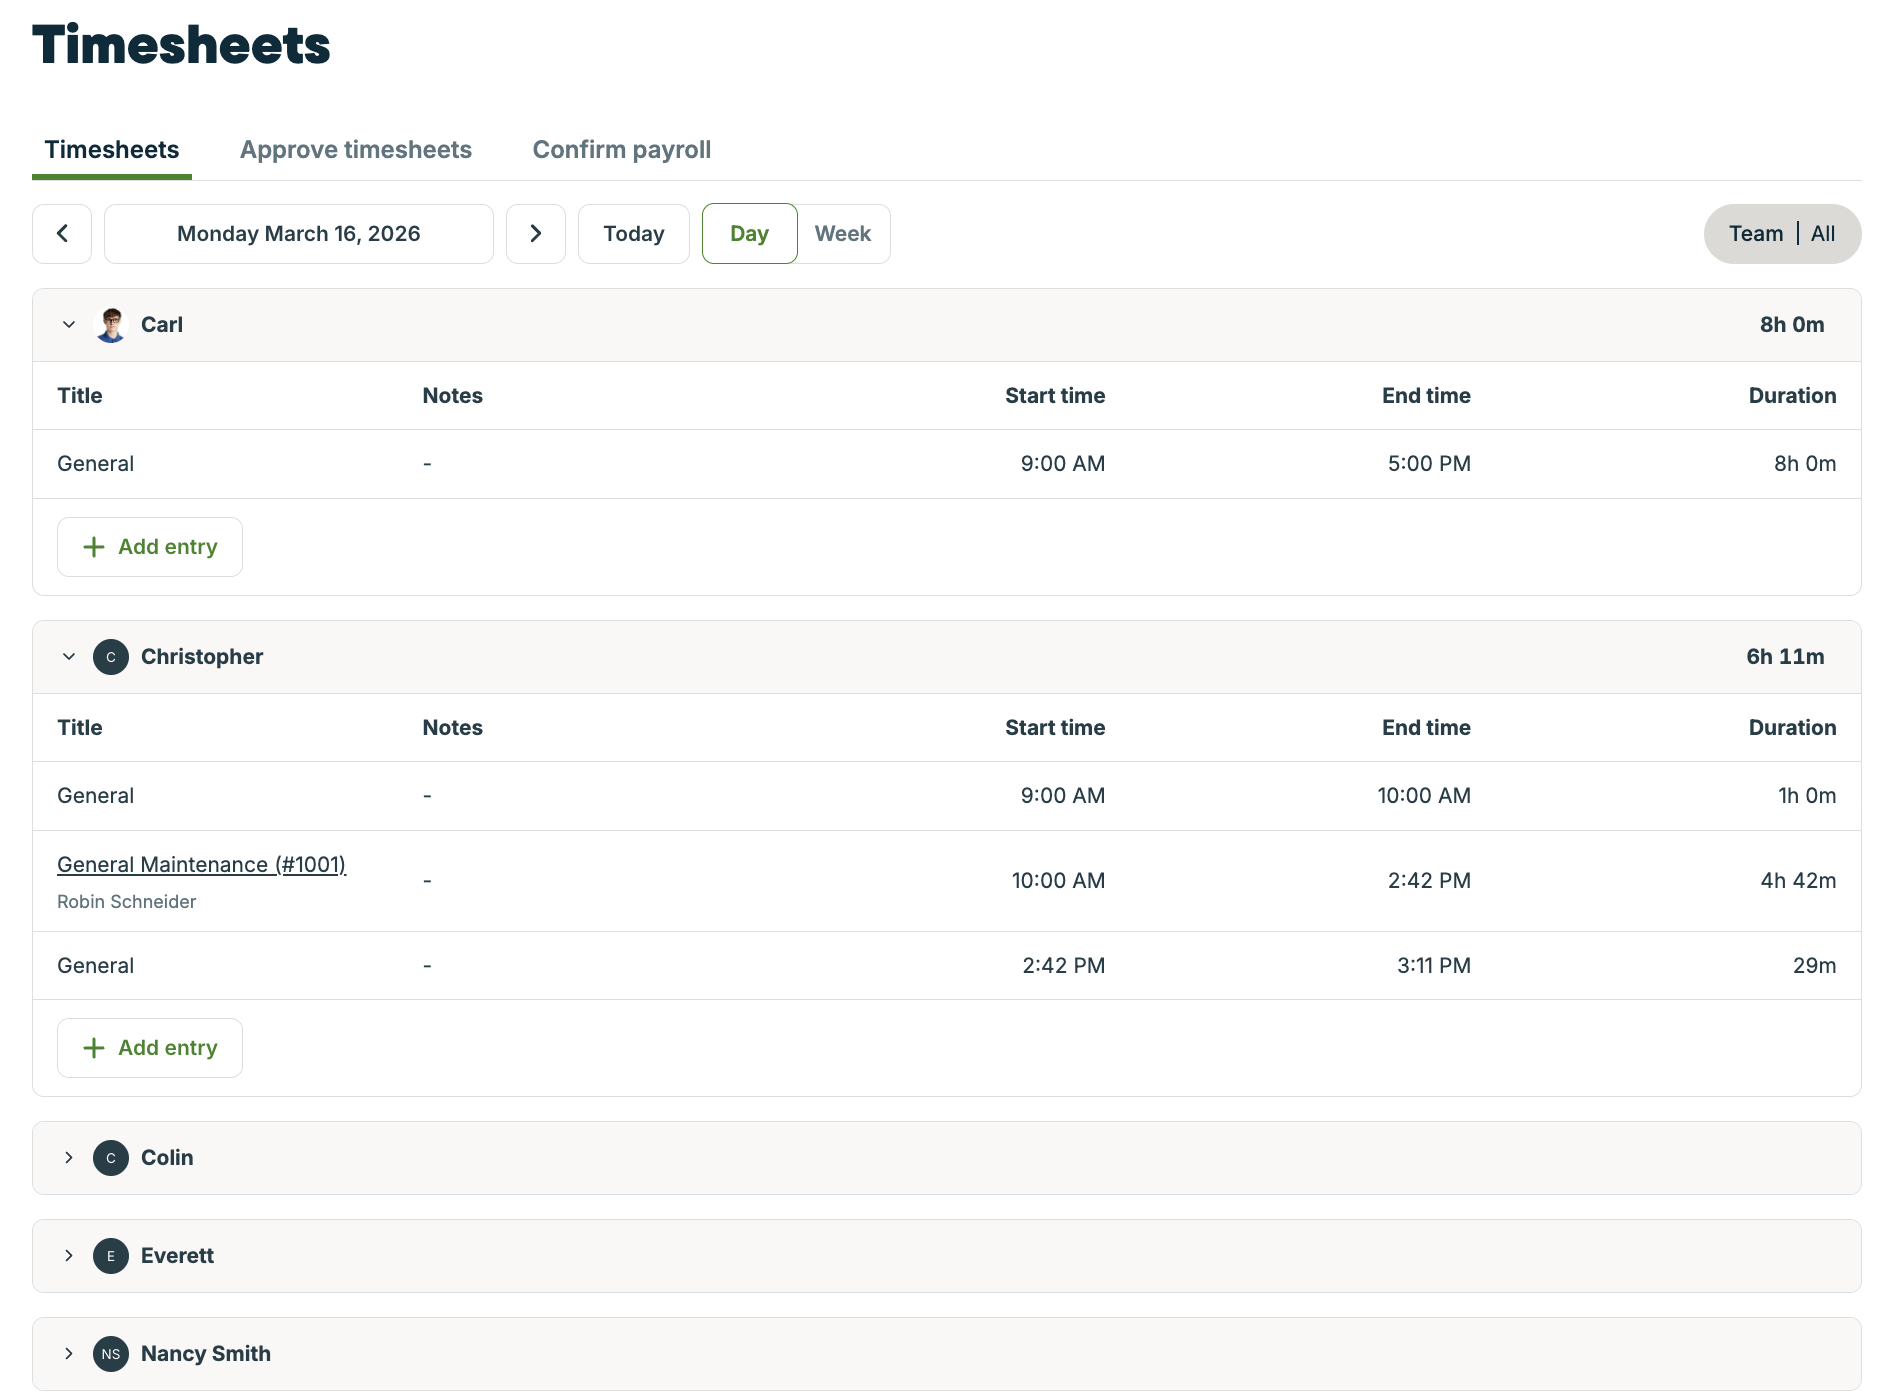Switch view from Day to Week
This screenshot has width=1886, height=1398.
pos(843,233)
